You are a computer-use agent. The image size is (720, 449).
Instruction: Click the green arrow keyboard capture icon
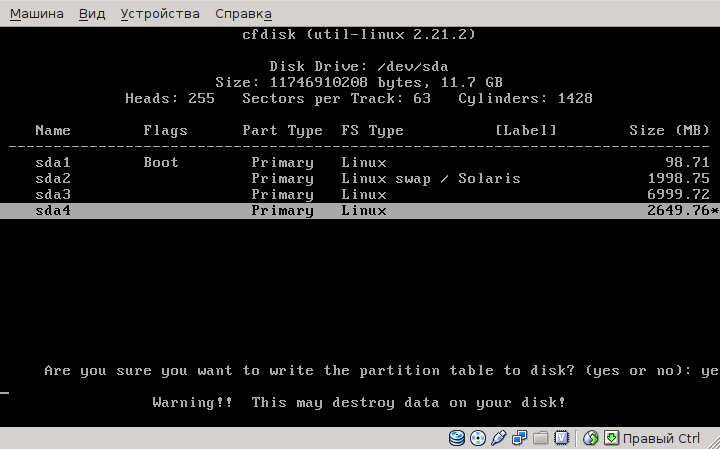pyautogui.click(x=611, y=438)
